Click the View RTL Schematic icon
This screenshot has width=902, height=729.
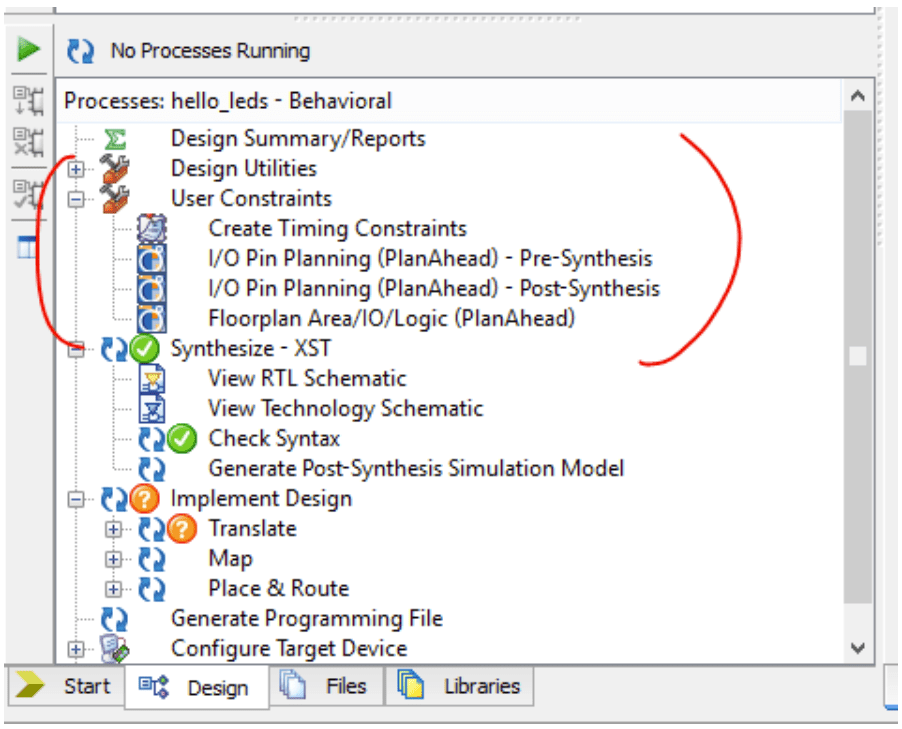152,379
